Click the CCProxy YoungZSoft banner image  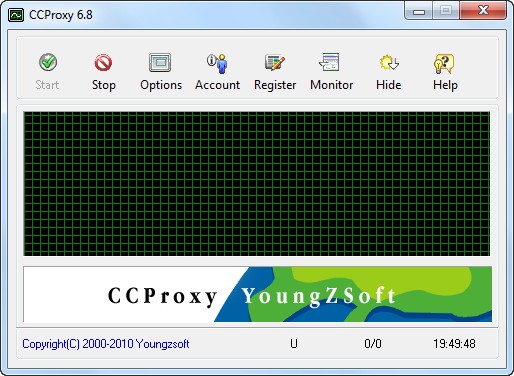pos(257,294)
